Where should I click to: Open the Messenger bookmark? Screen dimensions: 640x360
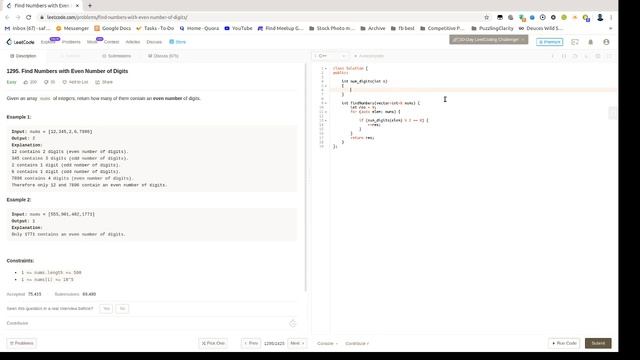[72, 28]
